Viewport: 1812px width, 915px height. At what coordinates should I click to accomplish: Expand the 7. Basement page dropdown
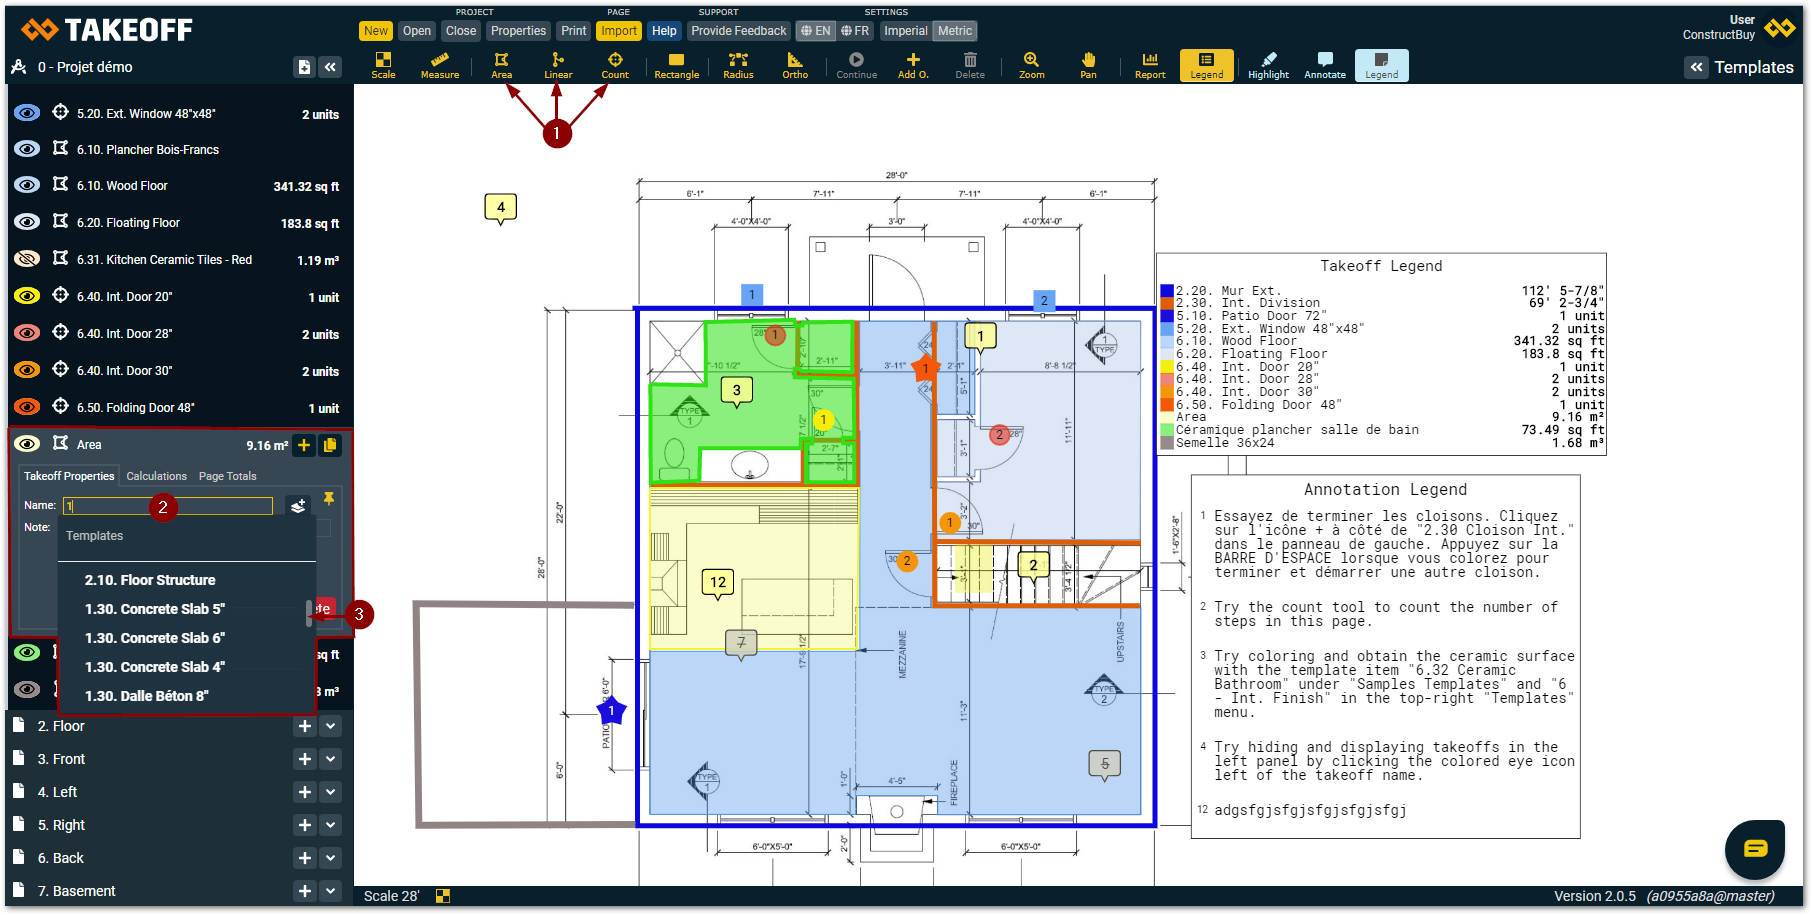pos(331,891)
